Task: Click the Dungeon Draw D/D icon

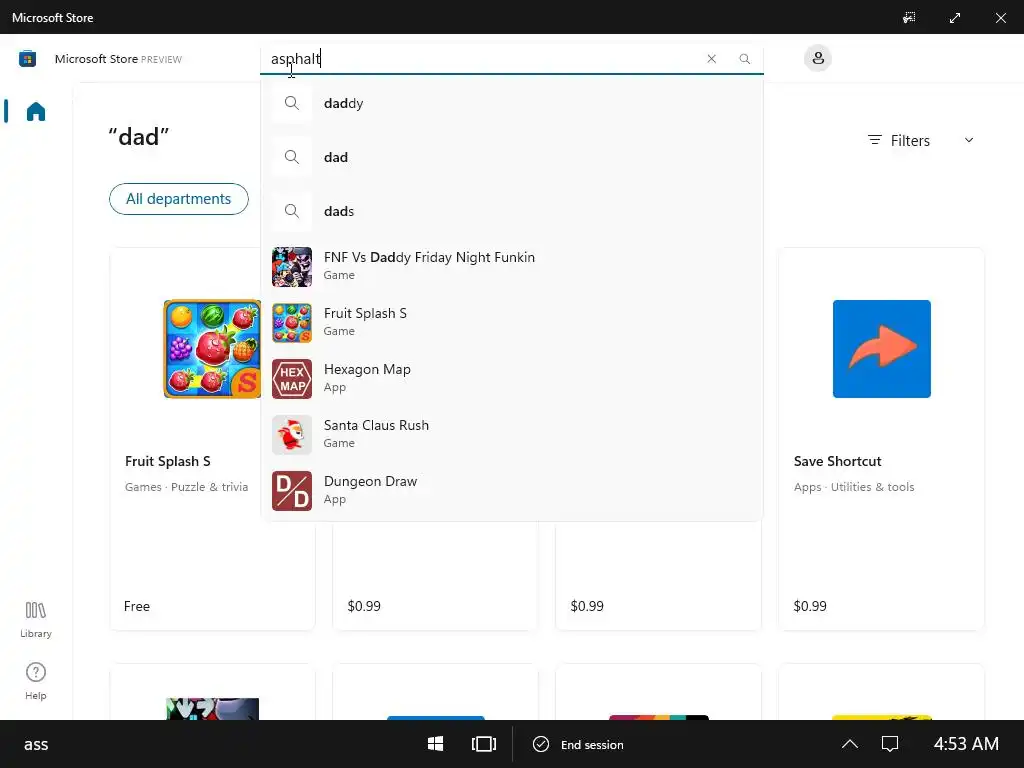Action: [292, 491]
